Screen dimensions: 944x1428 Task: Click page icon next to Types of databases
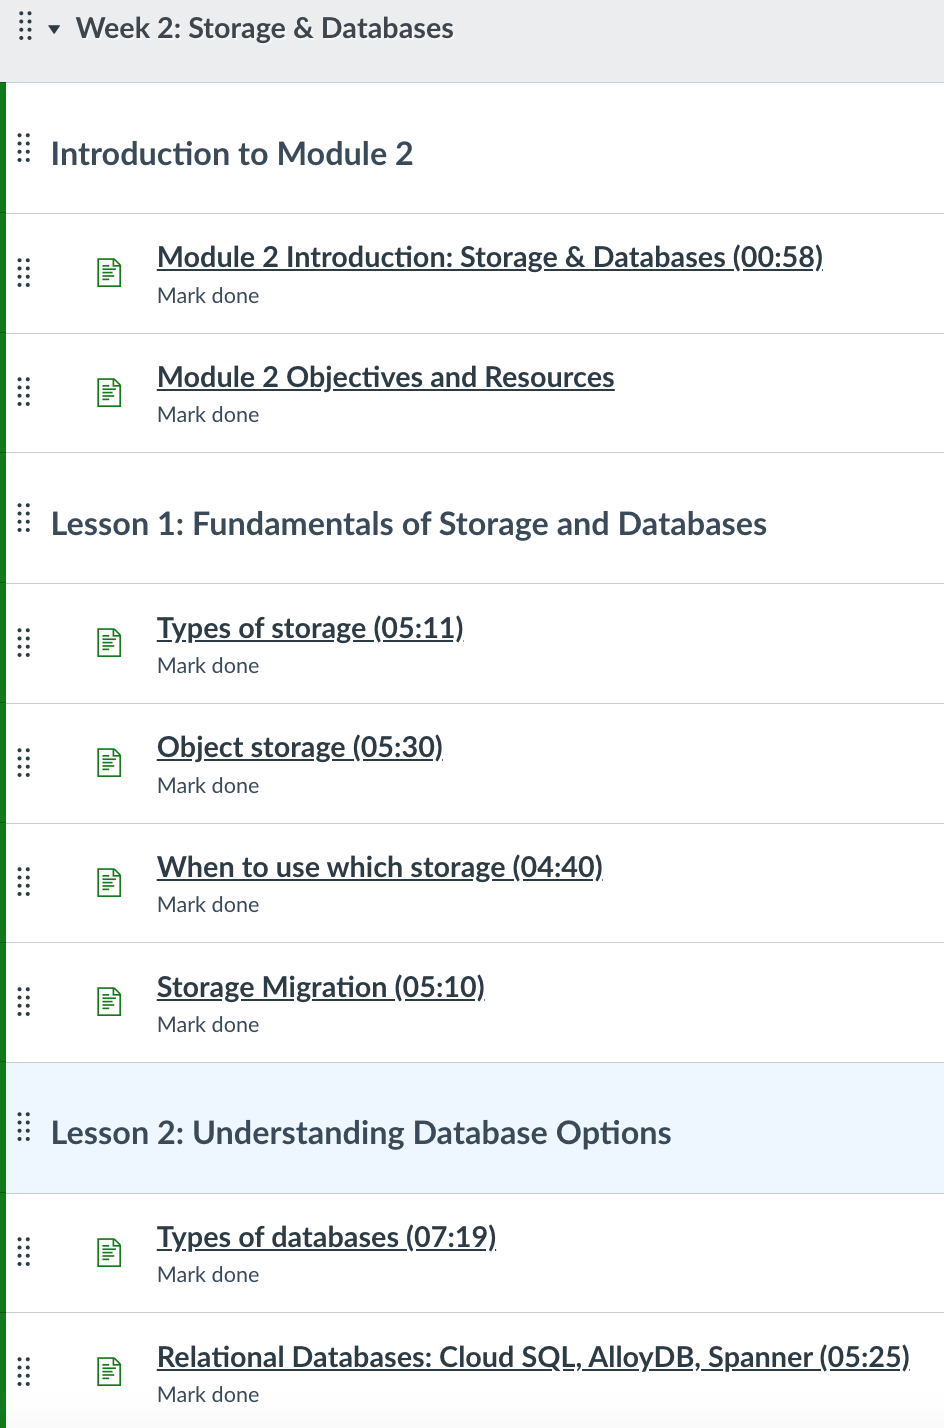(x=109, y=1252)
